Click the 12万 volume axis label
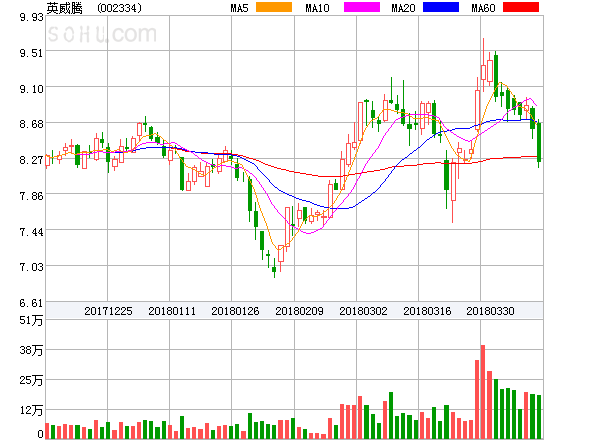This screenshot has width=600, height=440. 31,411
